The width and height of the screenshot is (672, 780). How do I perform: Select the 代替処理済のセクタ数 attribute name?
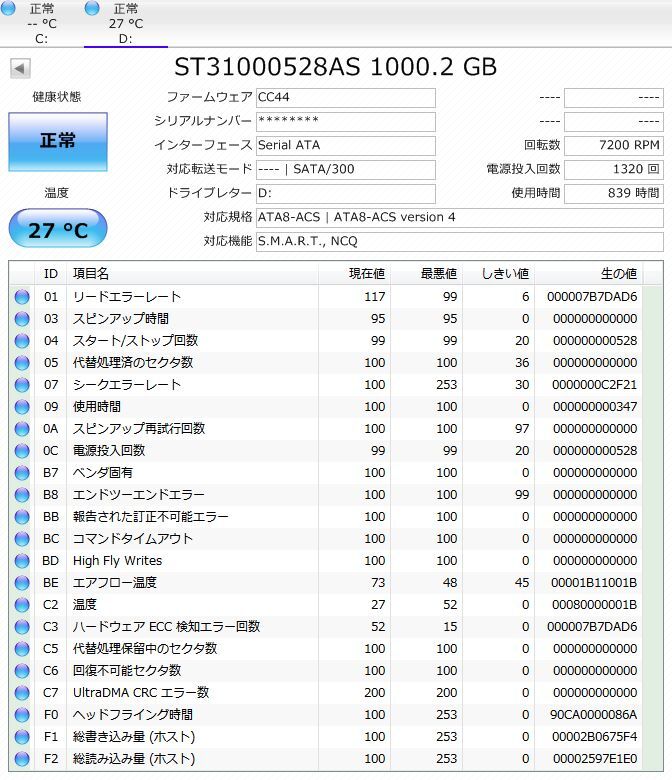click(133, 363)
